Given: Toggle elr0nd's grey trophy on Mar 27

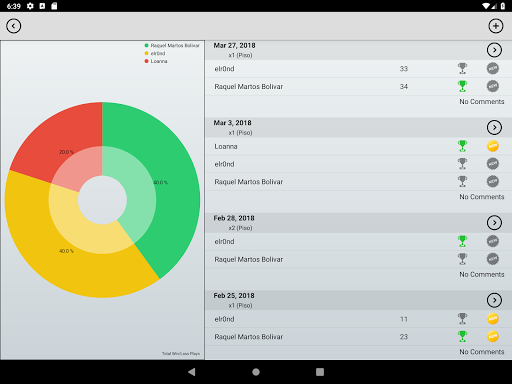Looking at the screenshot, I should pos(462,69).
